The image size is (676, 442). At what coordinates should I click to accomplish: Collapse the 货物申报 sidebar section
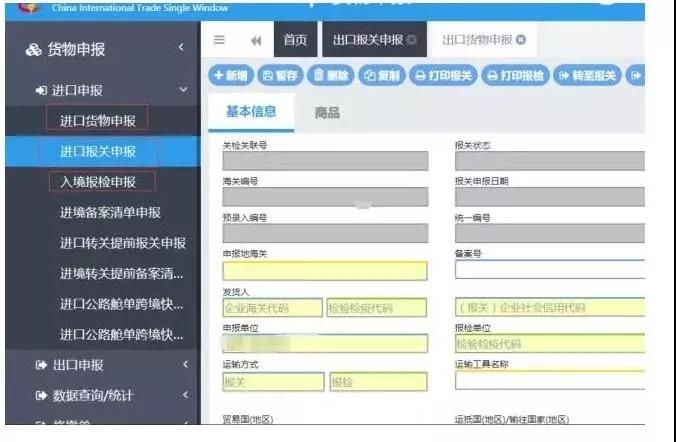tap(181, 48)
